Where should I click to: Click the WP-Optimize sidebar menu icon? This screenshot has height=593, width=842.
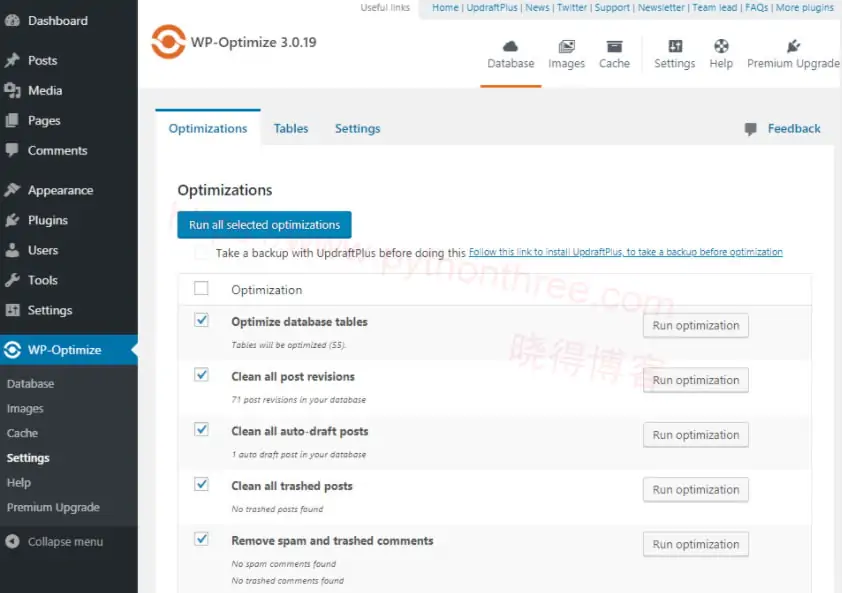click(12, 350)
